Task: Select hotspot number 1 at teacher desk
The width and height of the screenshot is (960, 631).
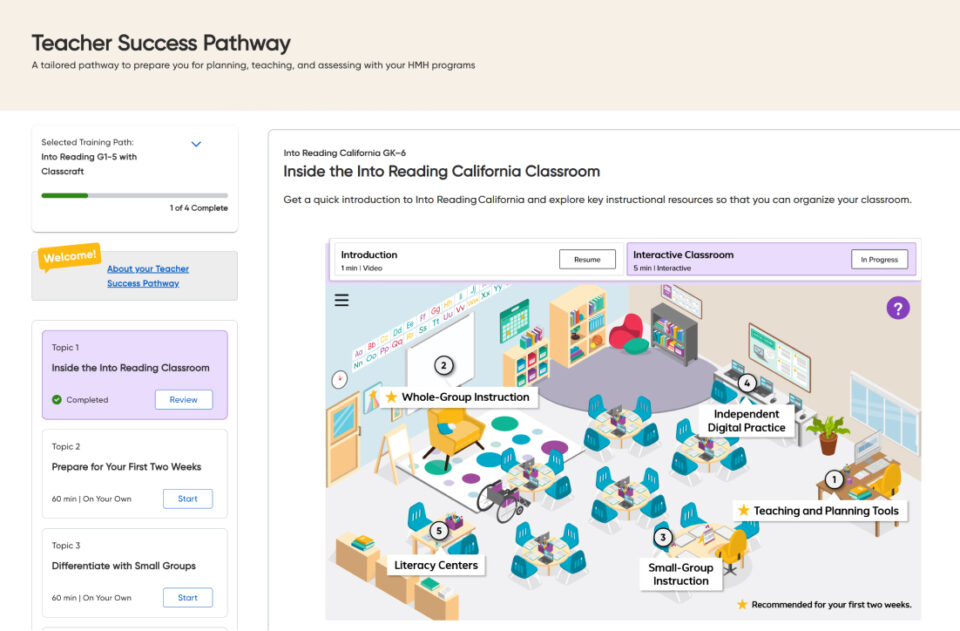Action: click(x=833, y=480)
